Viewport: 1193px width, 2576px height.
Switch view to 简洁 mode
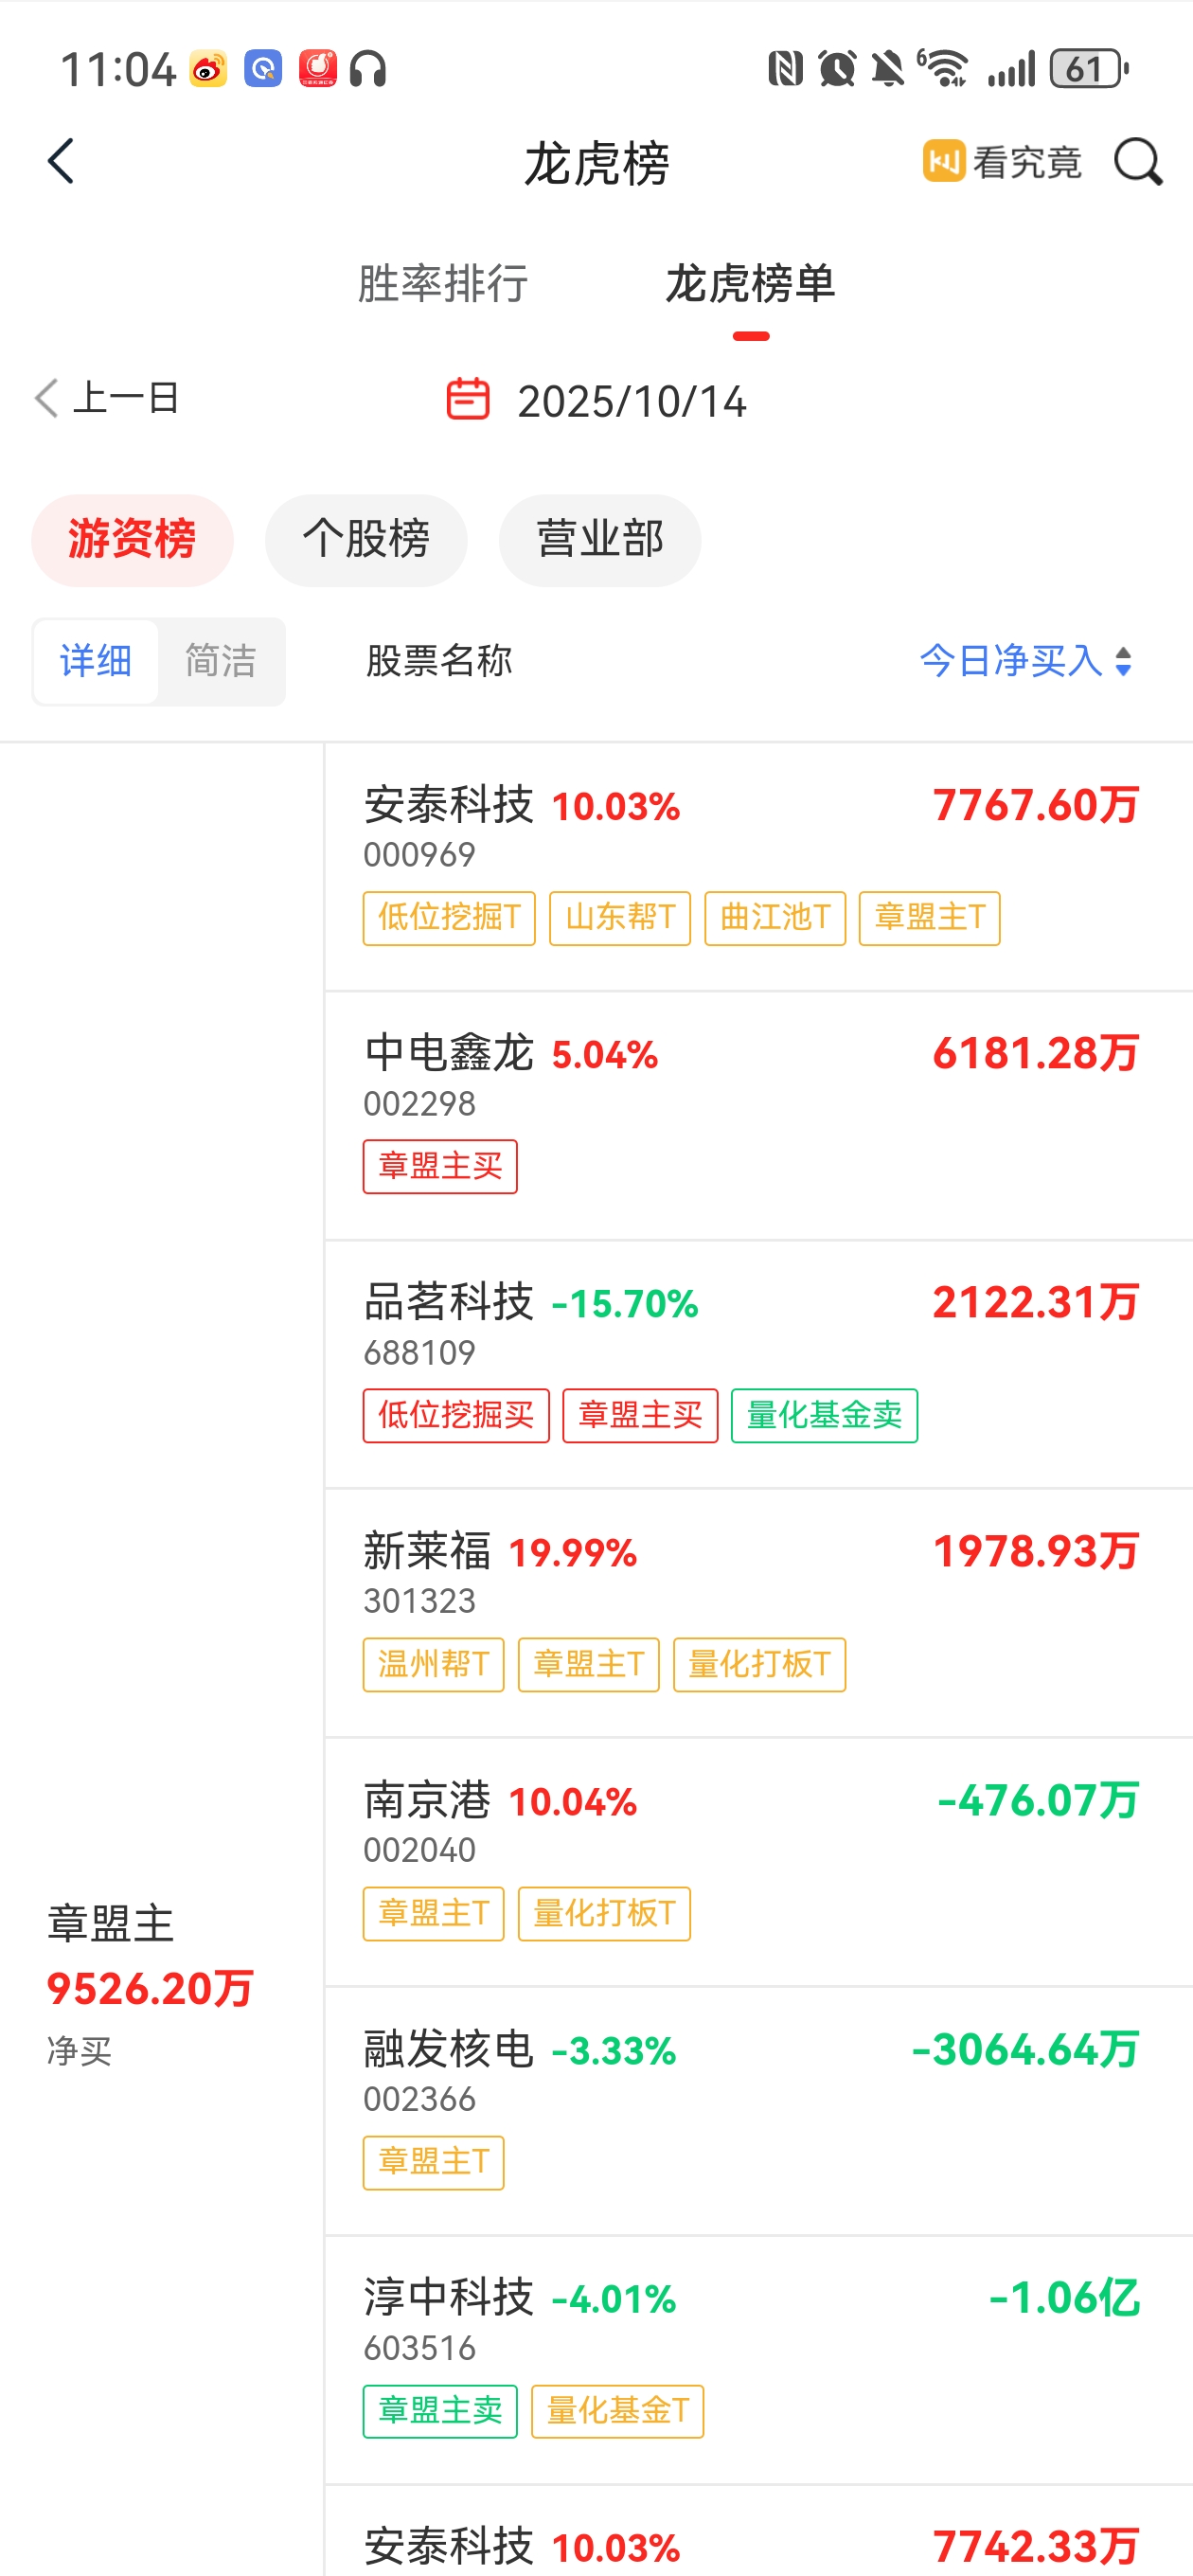221,661
